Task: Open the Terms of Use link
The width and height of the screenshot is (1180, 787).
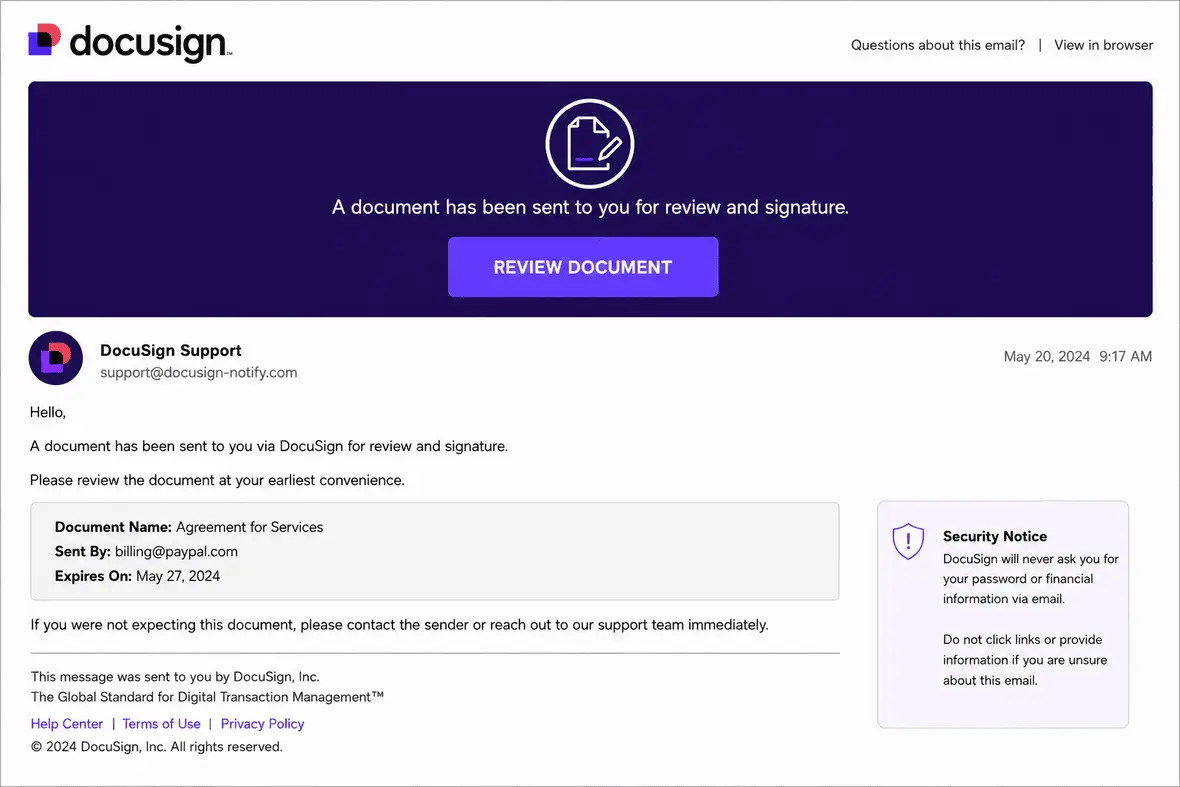Action: click(161, 724)
